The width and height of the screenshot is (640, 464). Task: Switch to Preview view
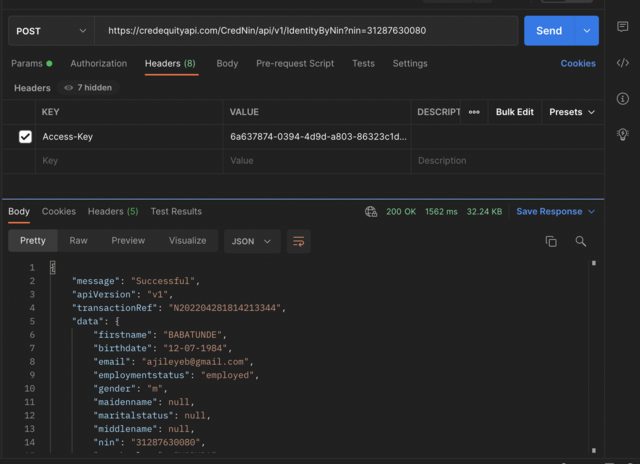128,241
